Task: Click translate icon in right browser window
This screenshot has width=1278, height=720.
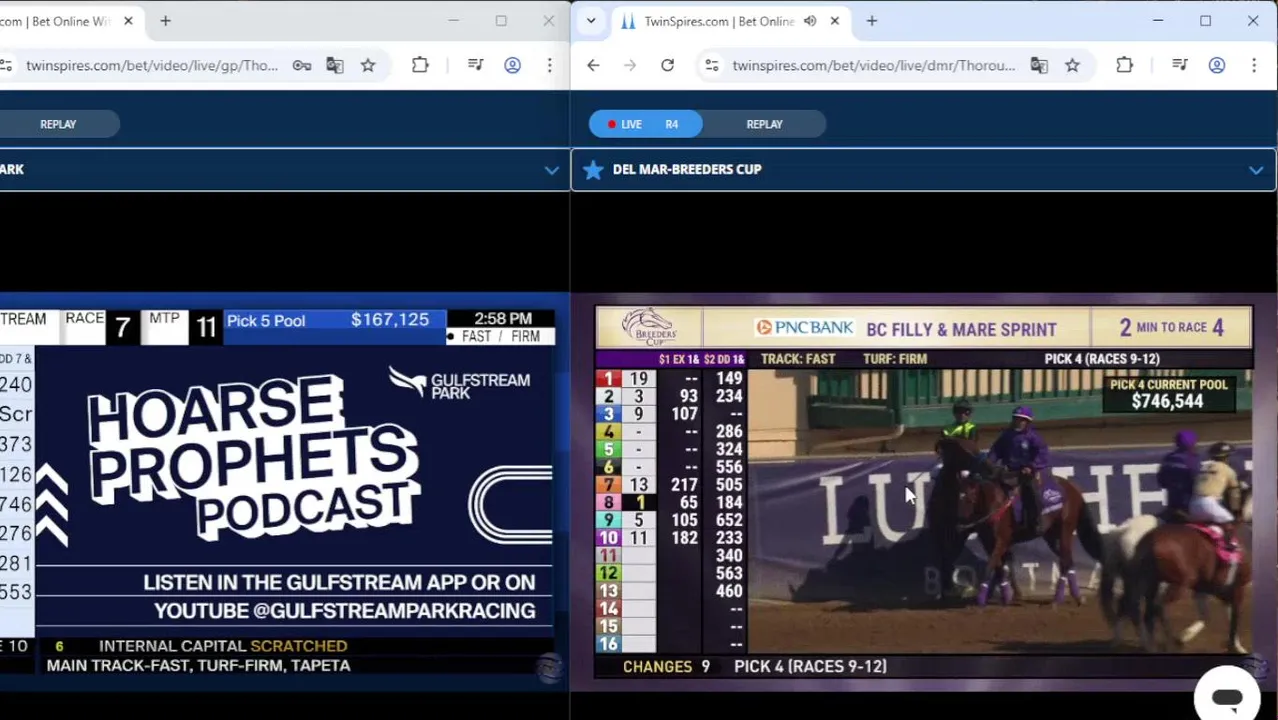Action: pos(1039,65)
